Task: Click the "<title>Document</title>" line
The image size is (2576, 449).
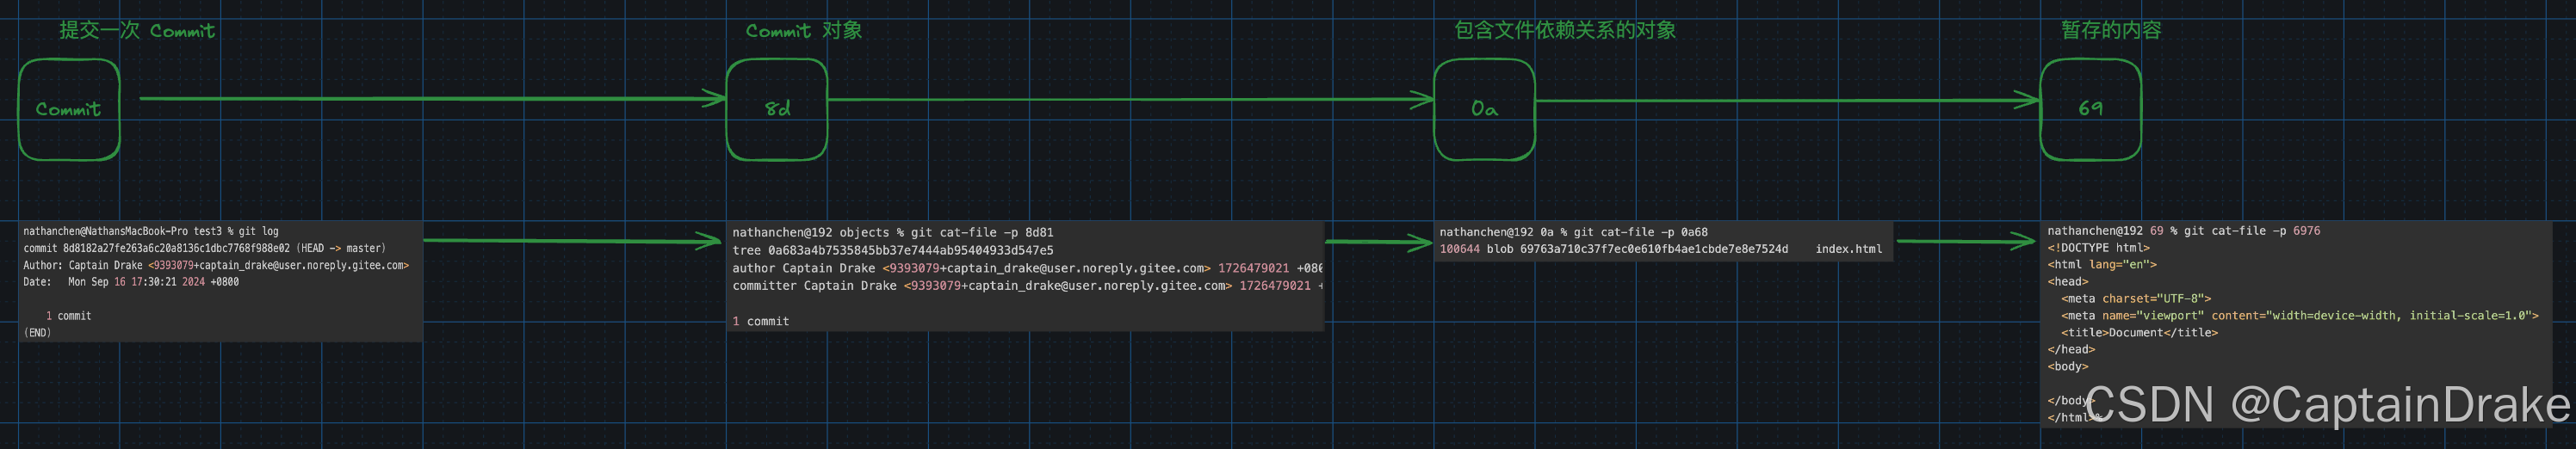Action: tap(2139, 333)
